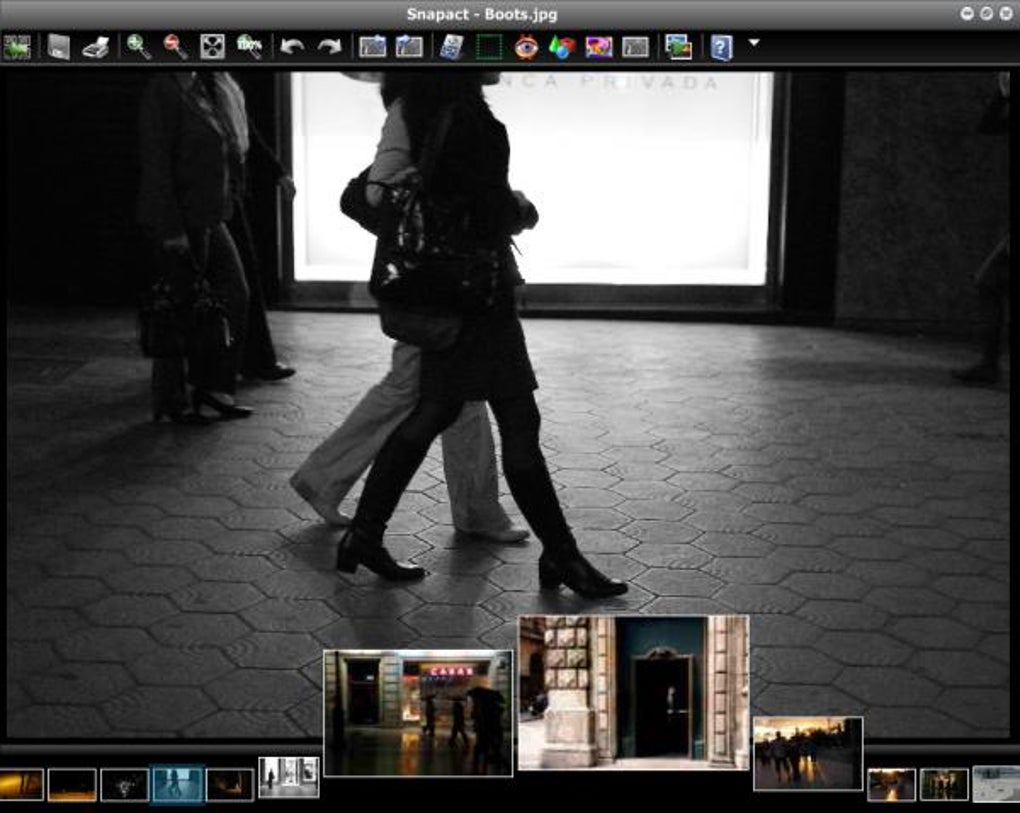Click the stacked photos icon
This screenshot has height=813, width=1020.
pos(678,47)
